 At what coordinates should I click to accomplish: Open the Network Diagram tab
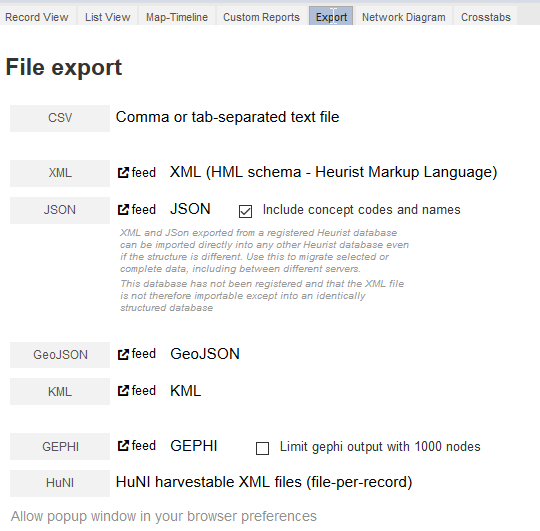404,17
